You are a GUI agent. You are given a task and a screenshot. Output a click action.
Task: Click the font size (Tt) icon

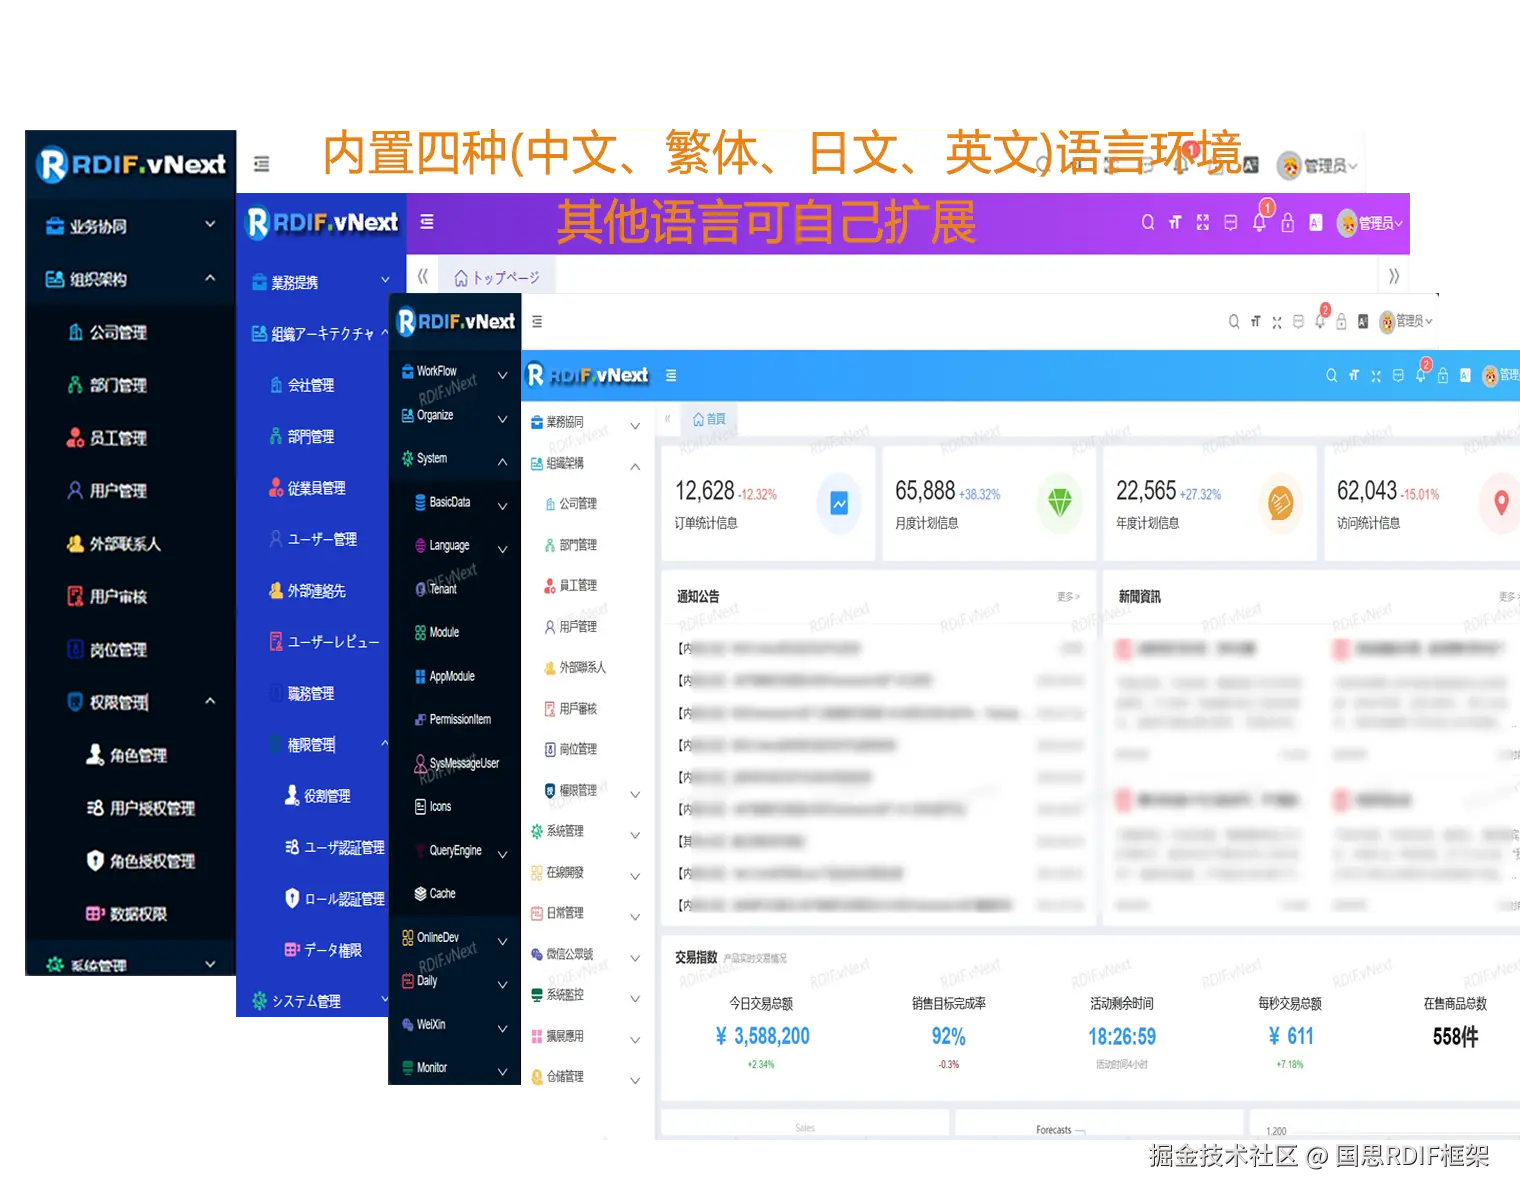click(x=1175, y=222)
